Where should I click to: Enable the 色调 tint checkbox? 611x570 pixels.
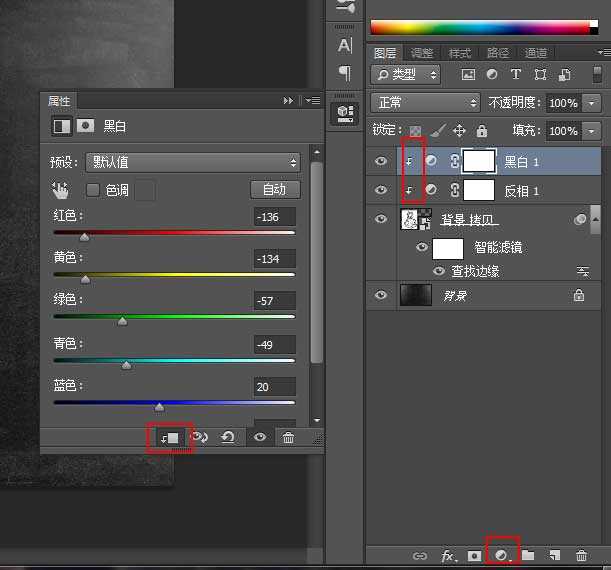coord(93,190)
